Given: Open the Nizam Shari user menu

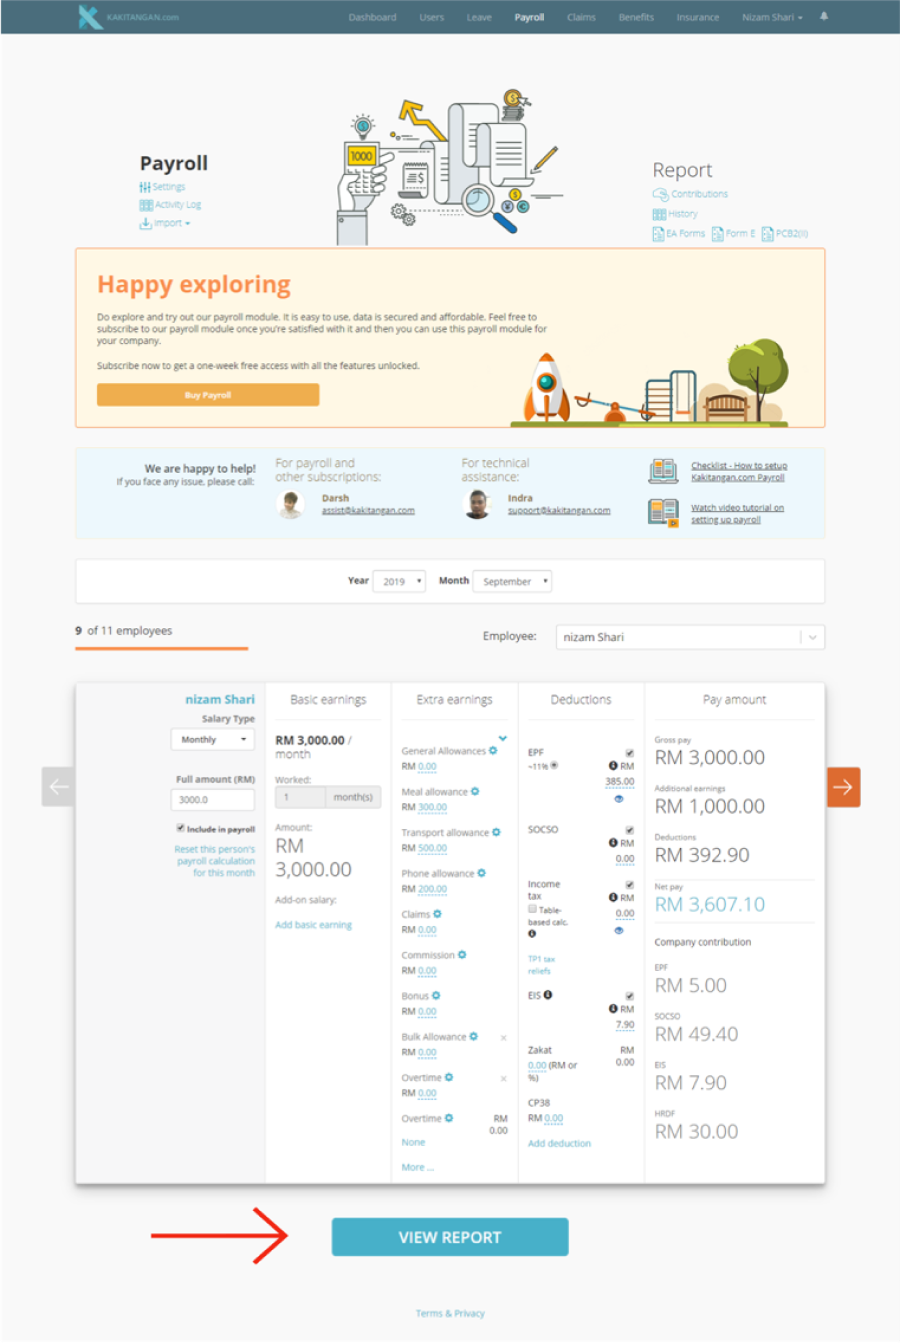Looking at the screenshot, I should point(772,17).
